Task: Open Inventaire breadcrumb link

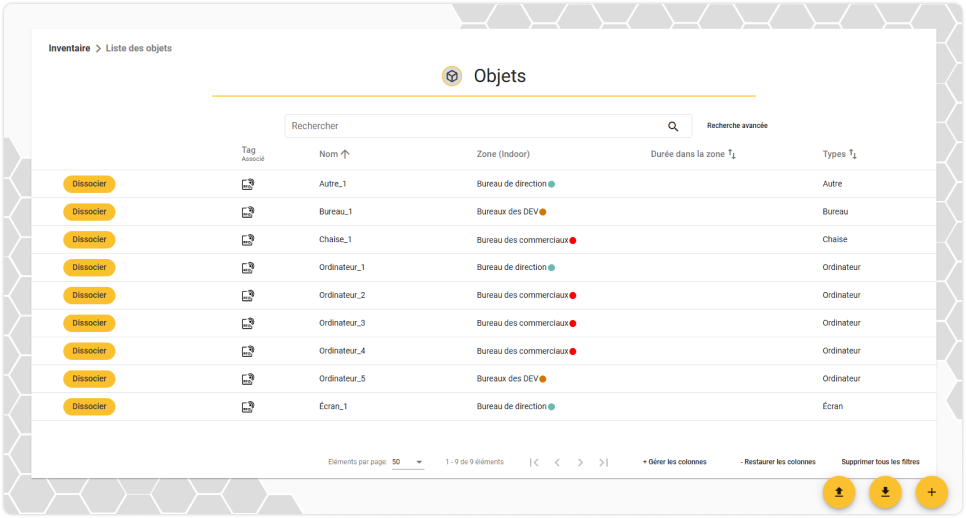Action: tap(70, 48)
